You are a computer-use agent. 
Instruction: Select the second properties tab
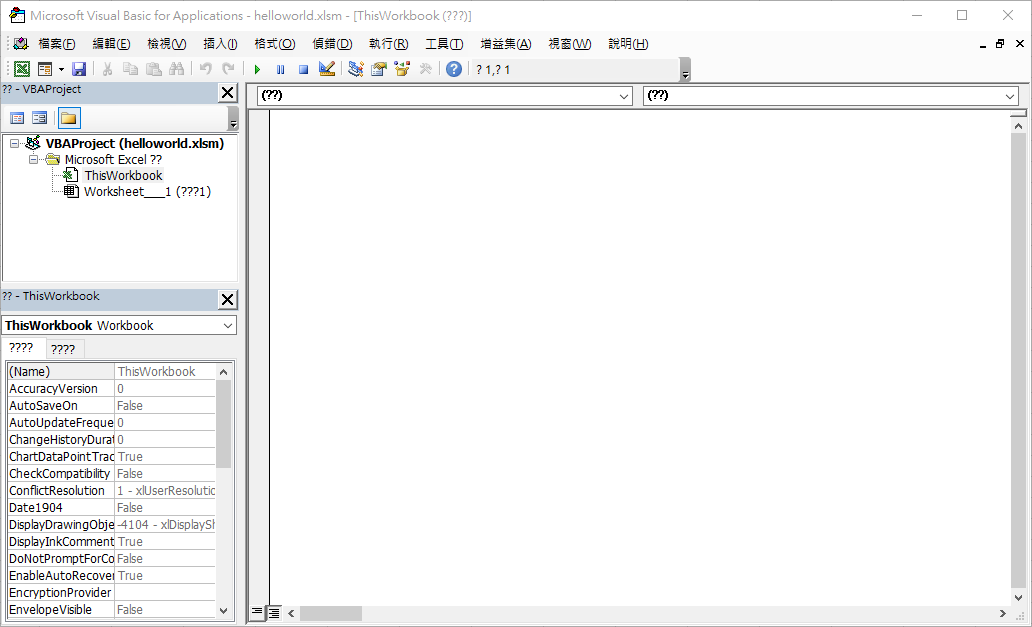pyautogui.click(x=63, y=349)
